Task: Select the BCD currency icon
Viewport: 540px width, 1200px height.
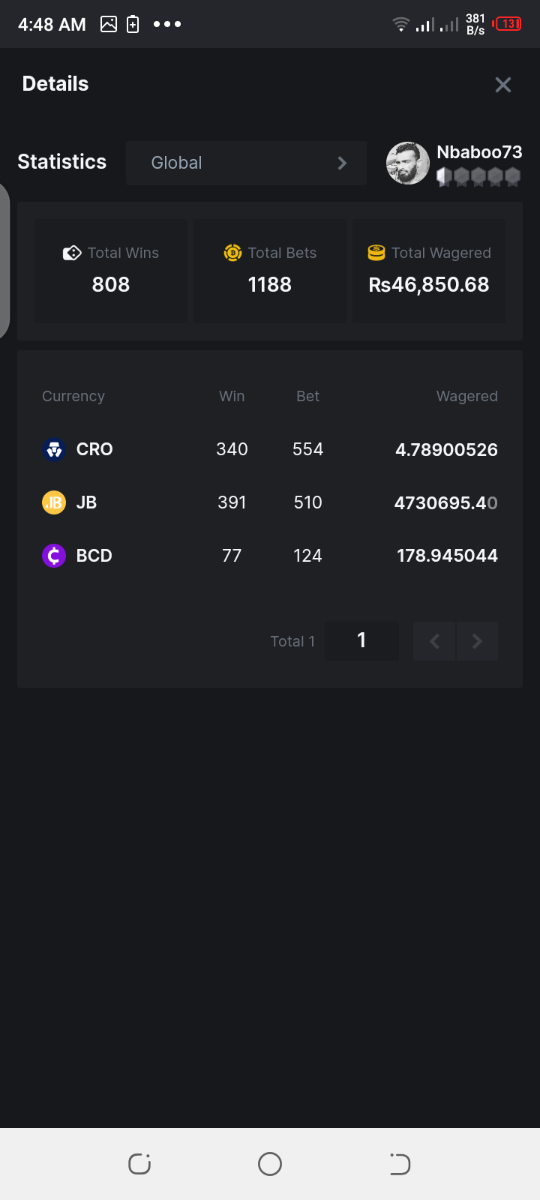Action: pos(54,555)
